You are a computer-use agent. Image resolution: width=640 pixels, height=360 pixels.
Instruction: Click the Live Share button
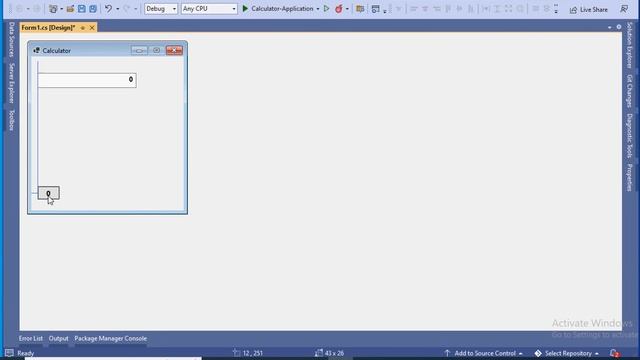tap(589, 9)
